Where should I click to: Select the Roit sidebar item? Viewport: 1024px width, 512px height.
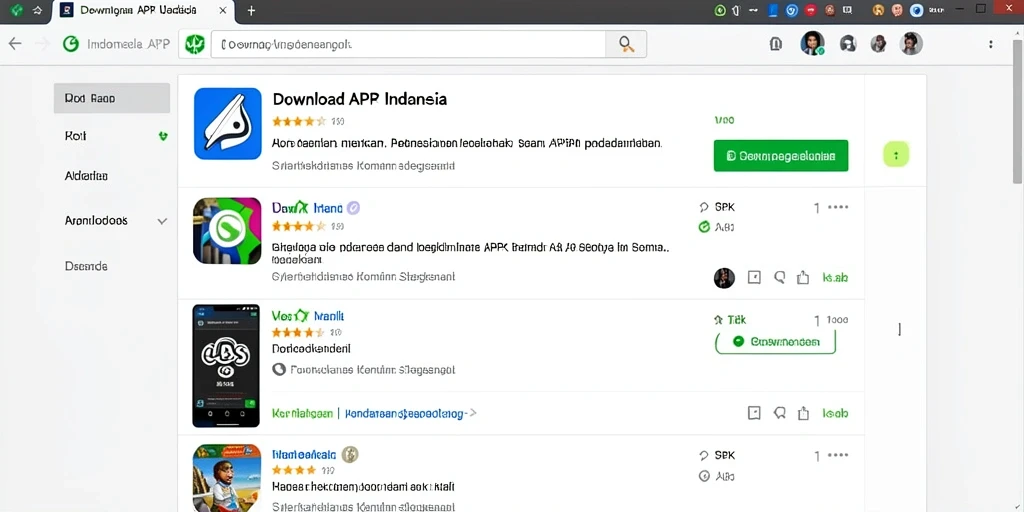pos(75,136)
